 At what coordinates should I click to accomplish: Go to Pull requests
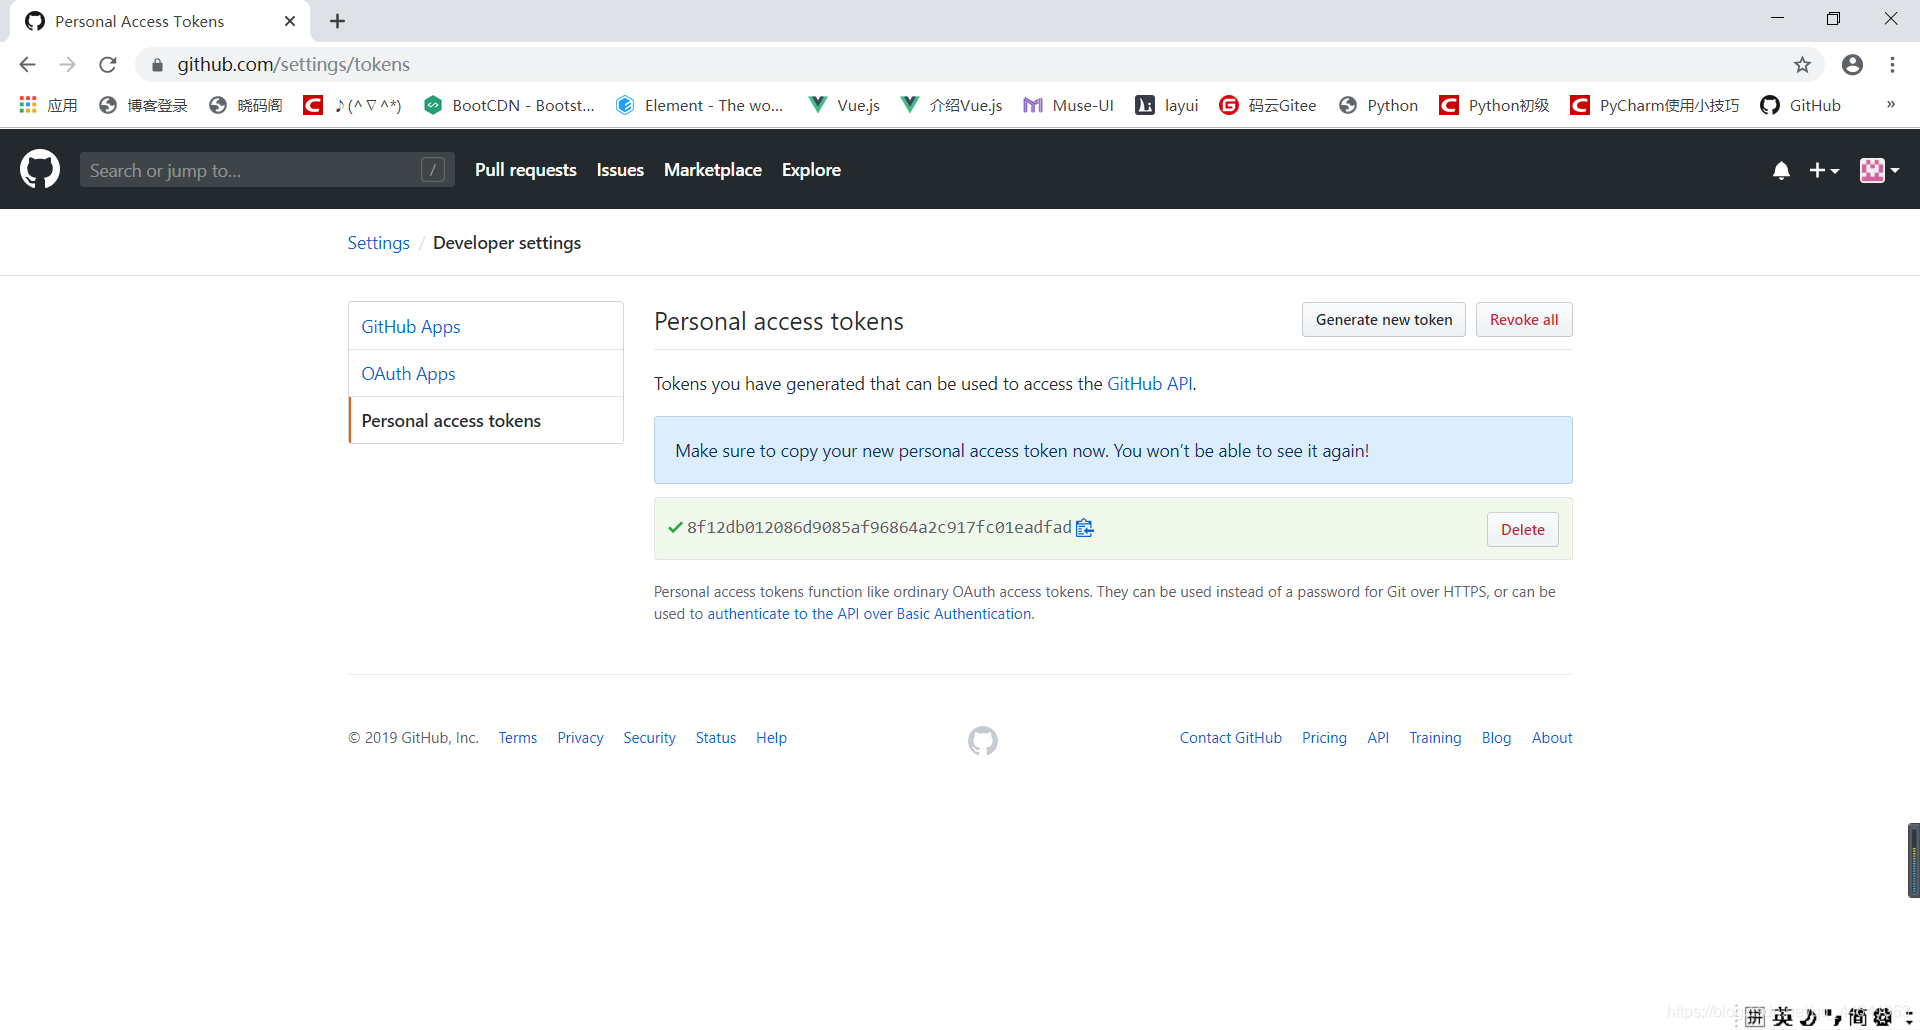click(526, 170)
